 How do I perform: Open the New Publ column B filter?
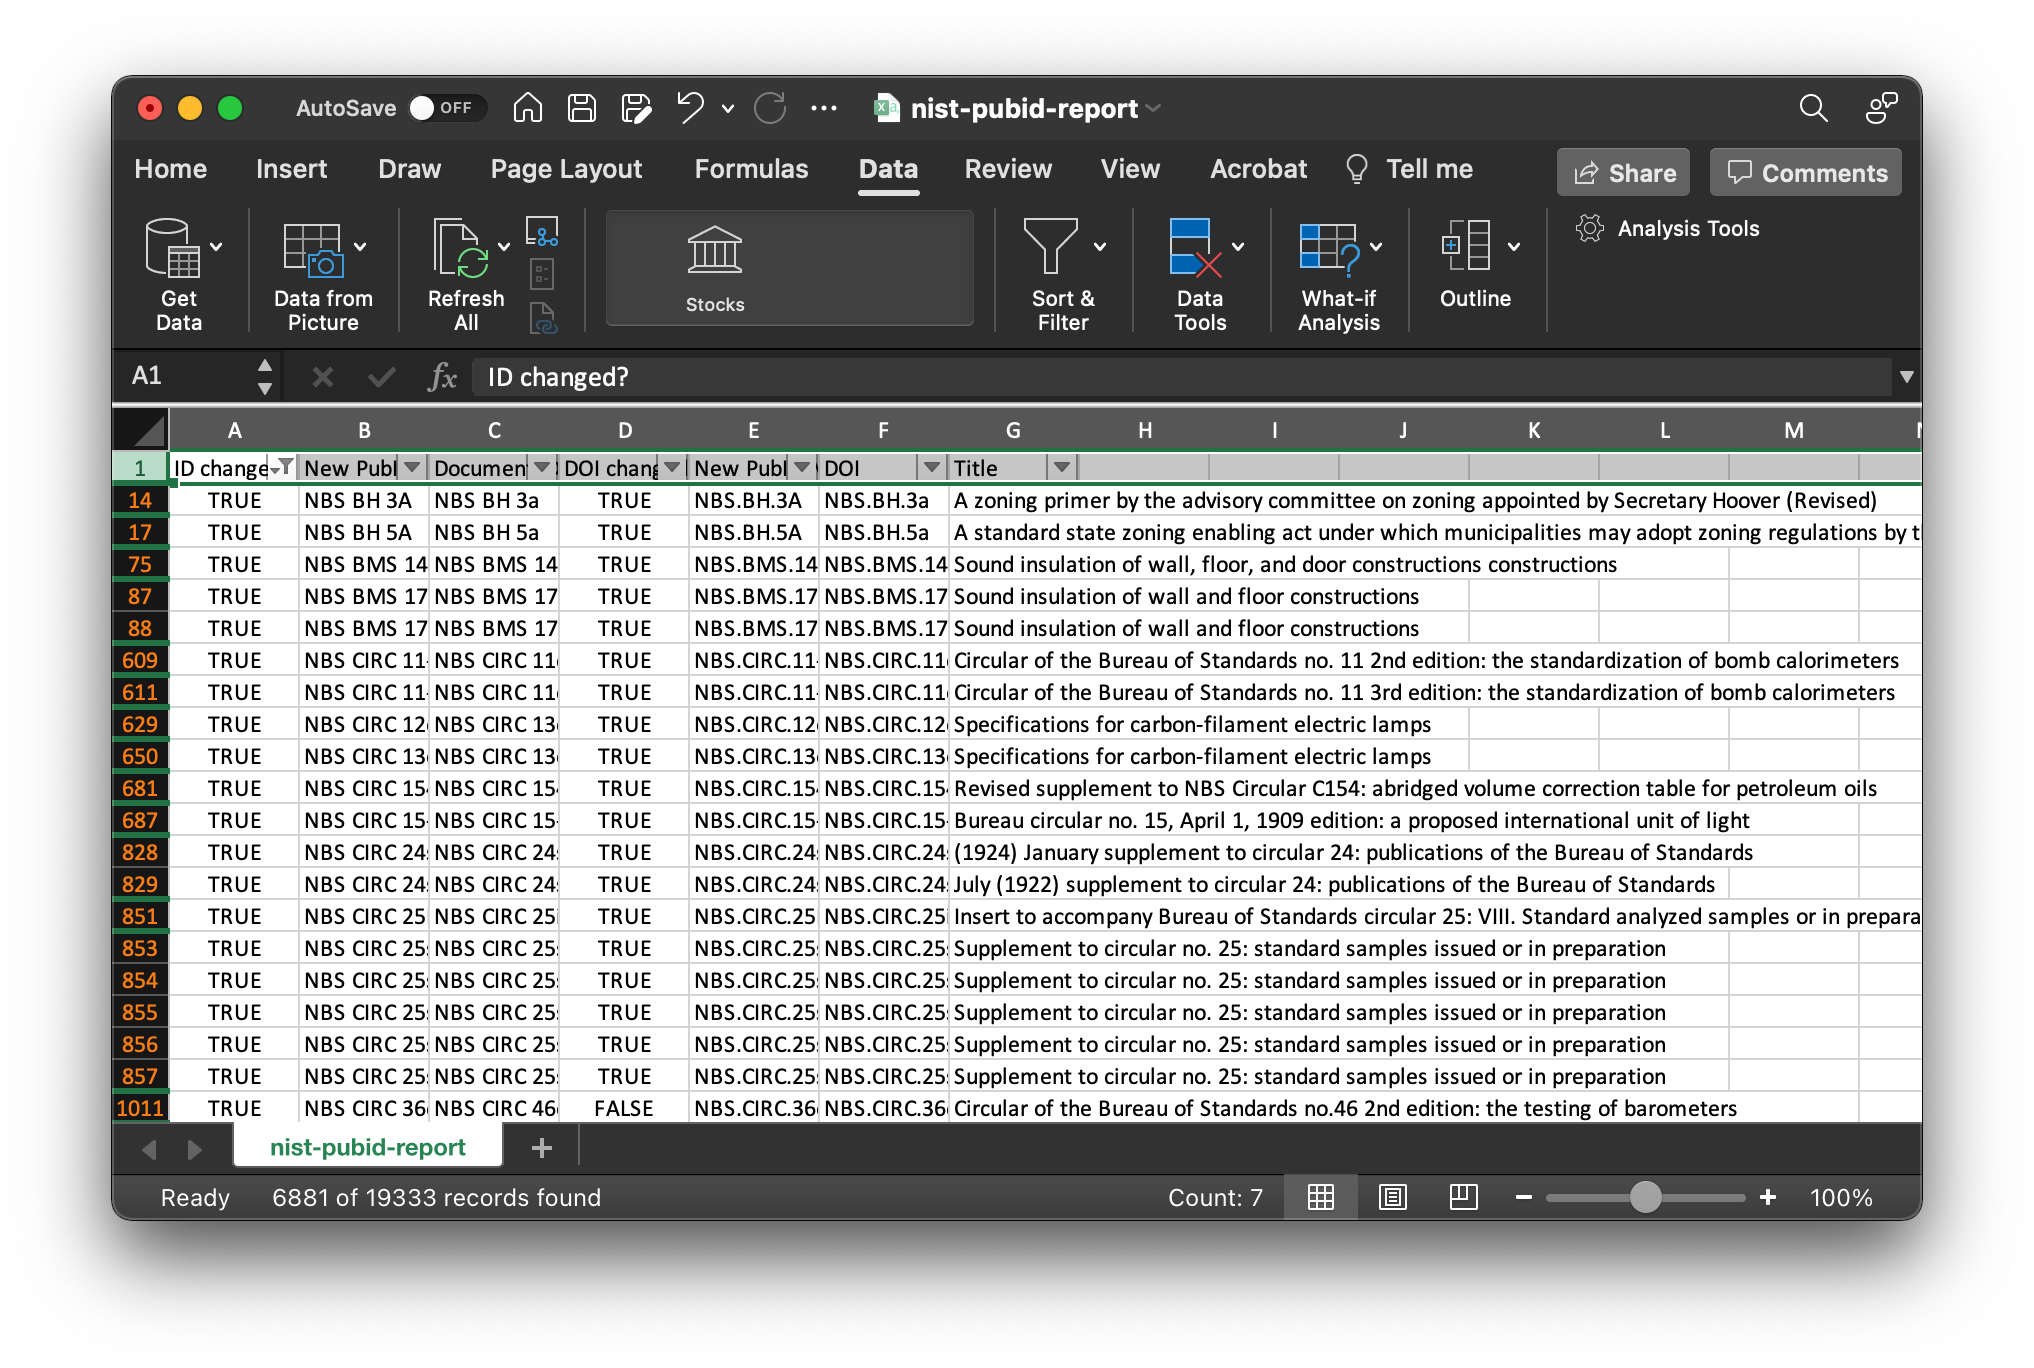(412, 467)
